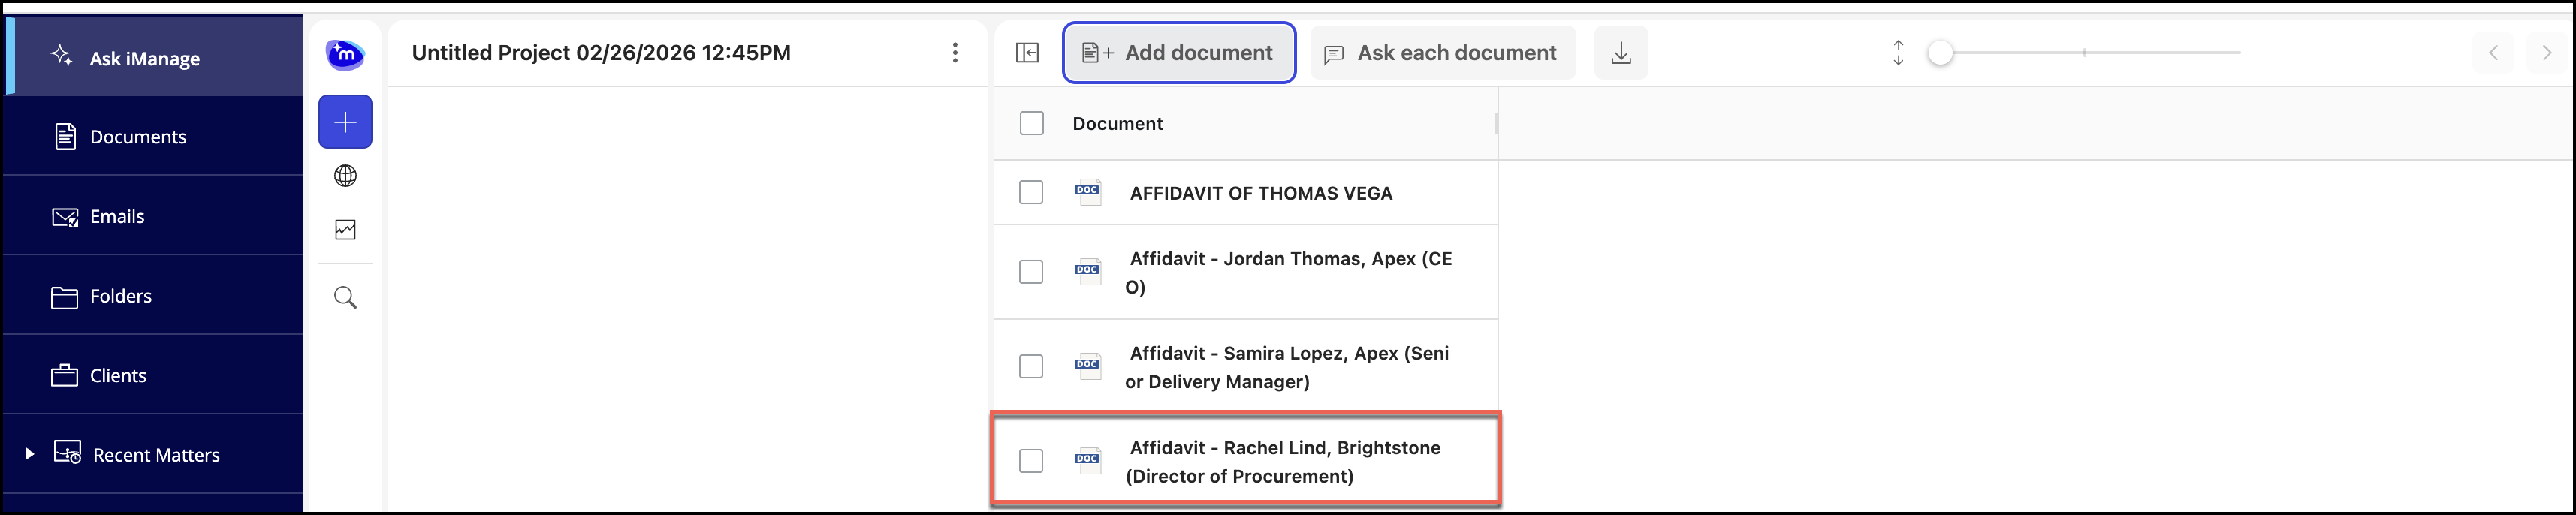Click the row height arrows icon
This screenshot has width=2576, height=515.
(x=1898, y=53)
